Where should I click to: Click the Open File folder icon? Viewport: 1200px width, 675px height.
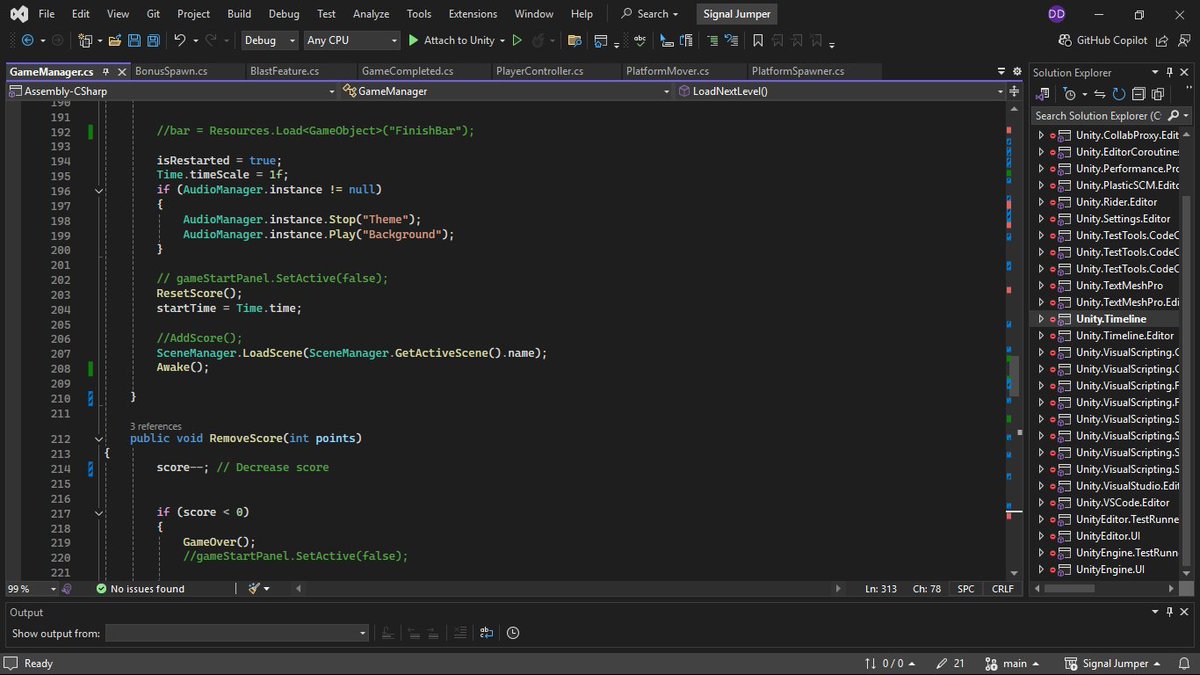tap(115, 40)
